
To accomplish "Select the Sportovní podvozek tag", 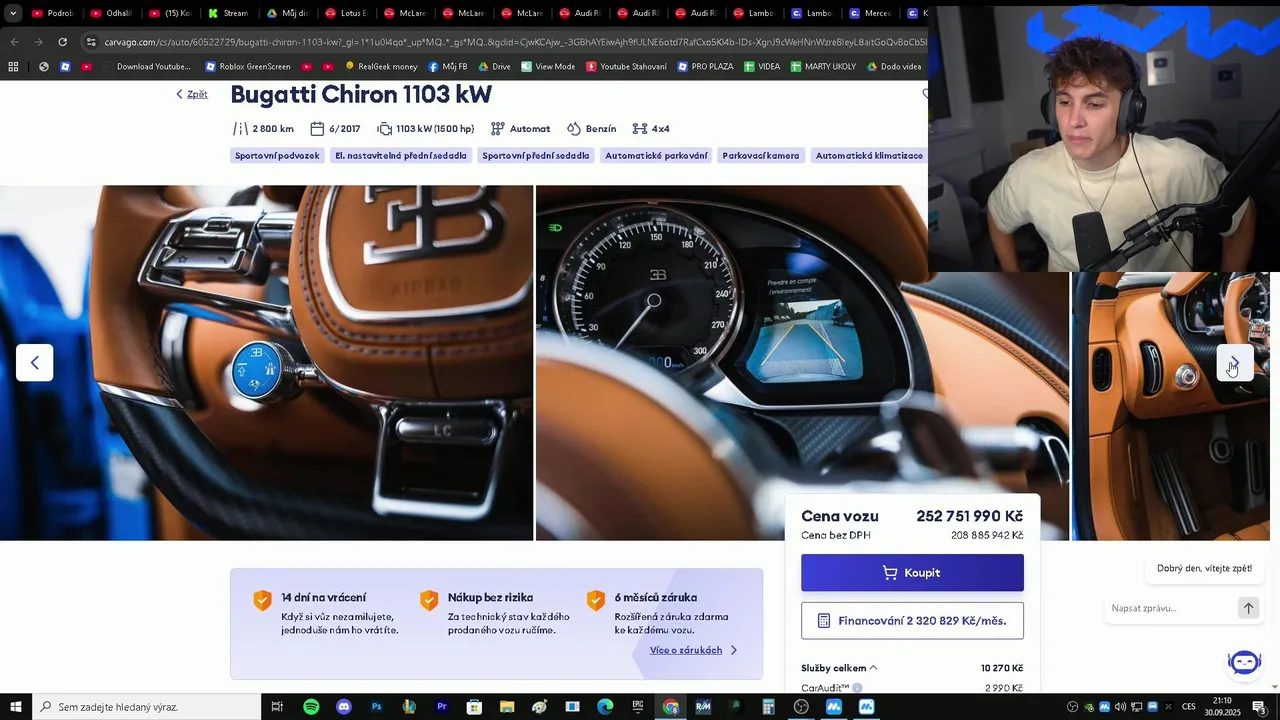I will [277, 156].
